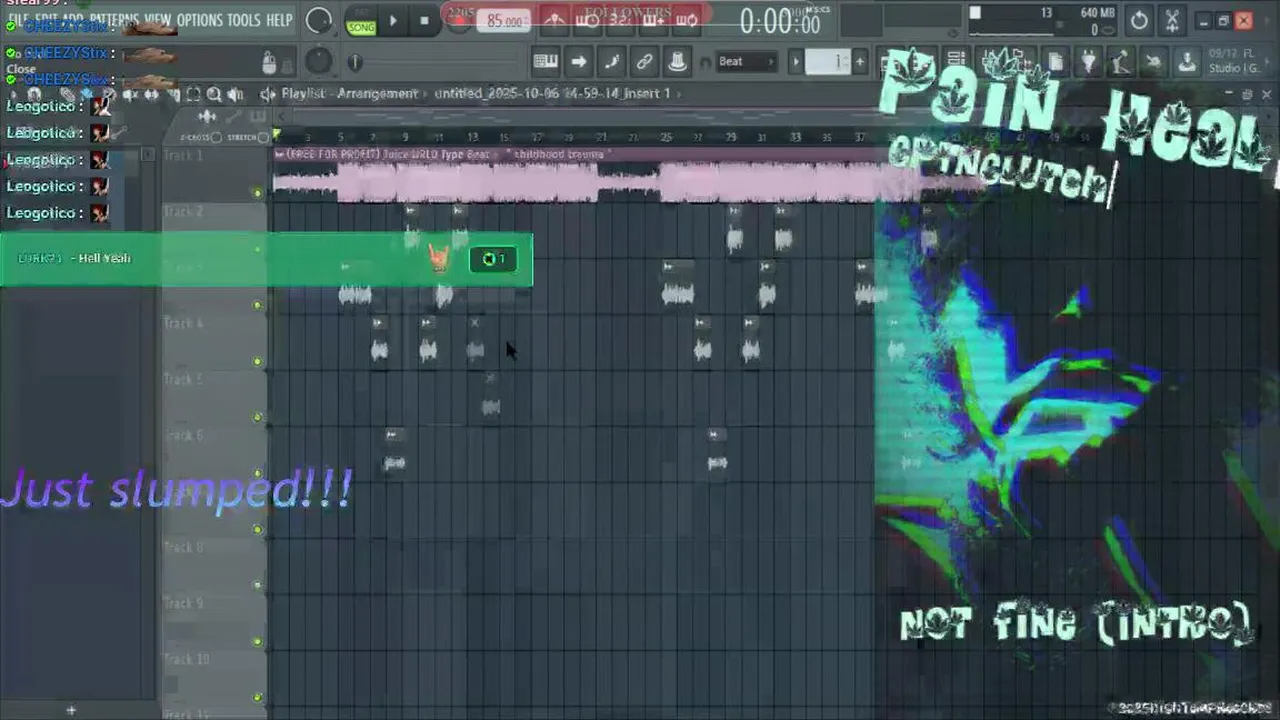Toggle the typing keyboard to piano icon
Image resolution: width=1280 pixels, height=720 pixels.
[x=545, y=62]
